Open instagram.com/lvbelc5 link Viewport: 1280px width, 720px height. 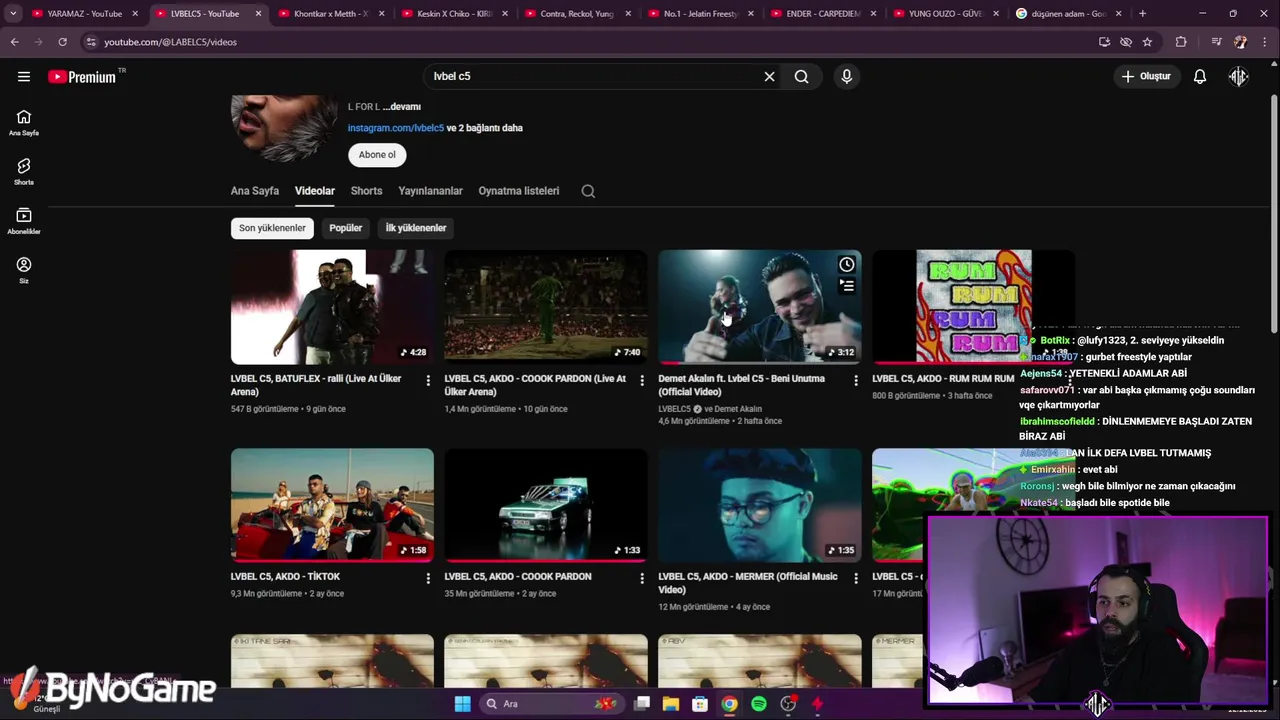[395, 128]
